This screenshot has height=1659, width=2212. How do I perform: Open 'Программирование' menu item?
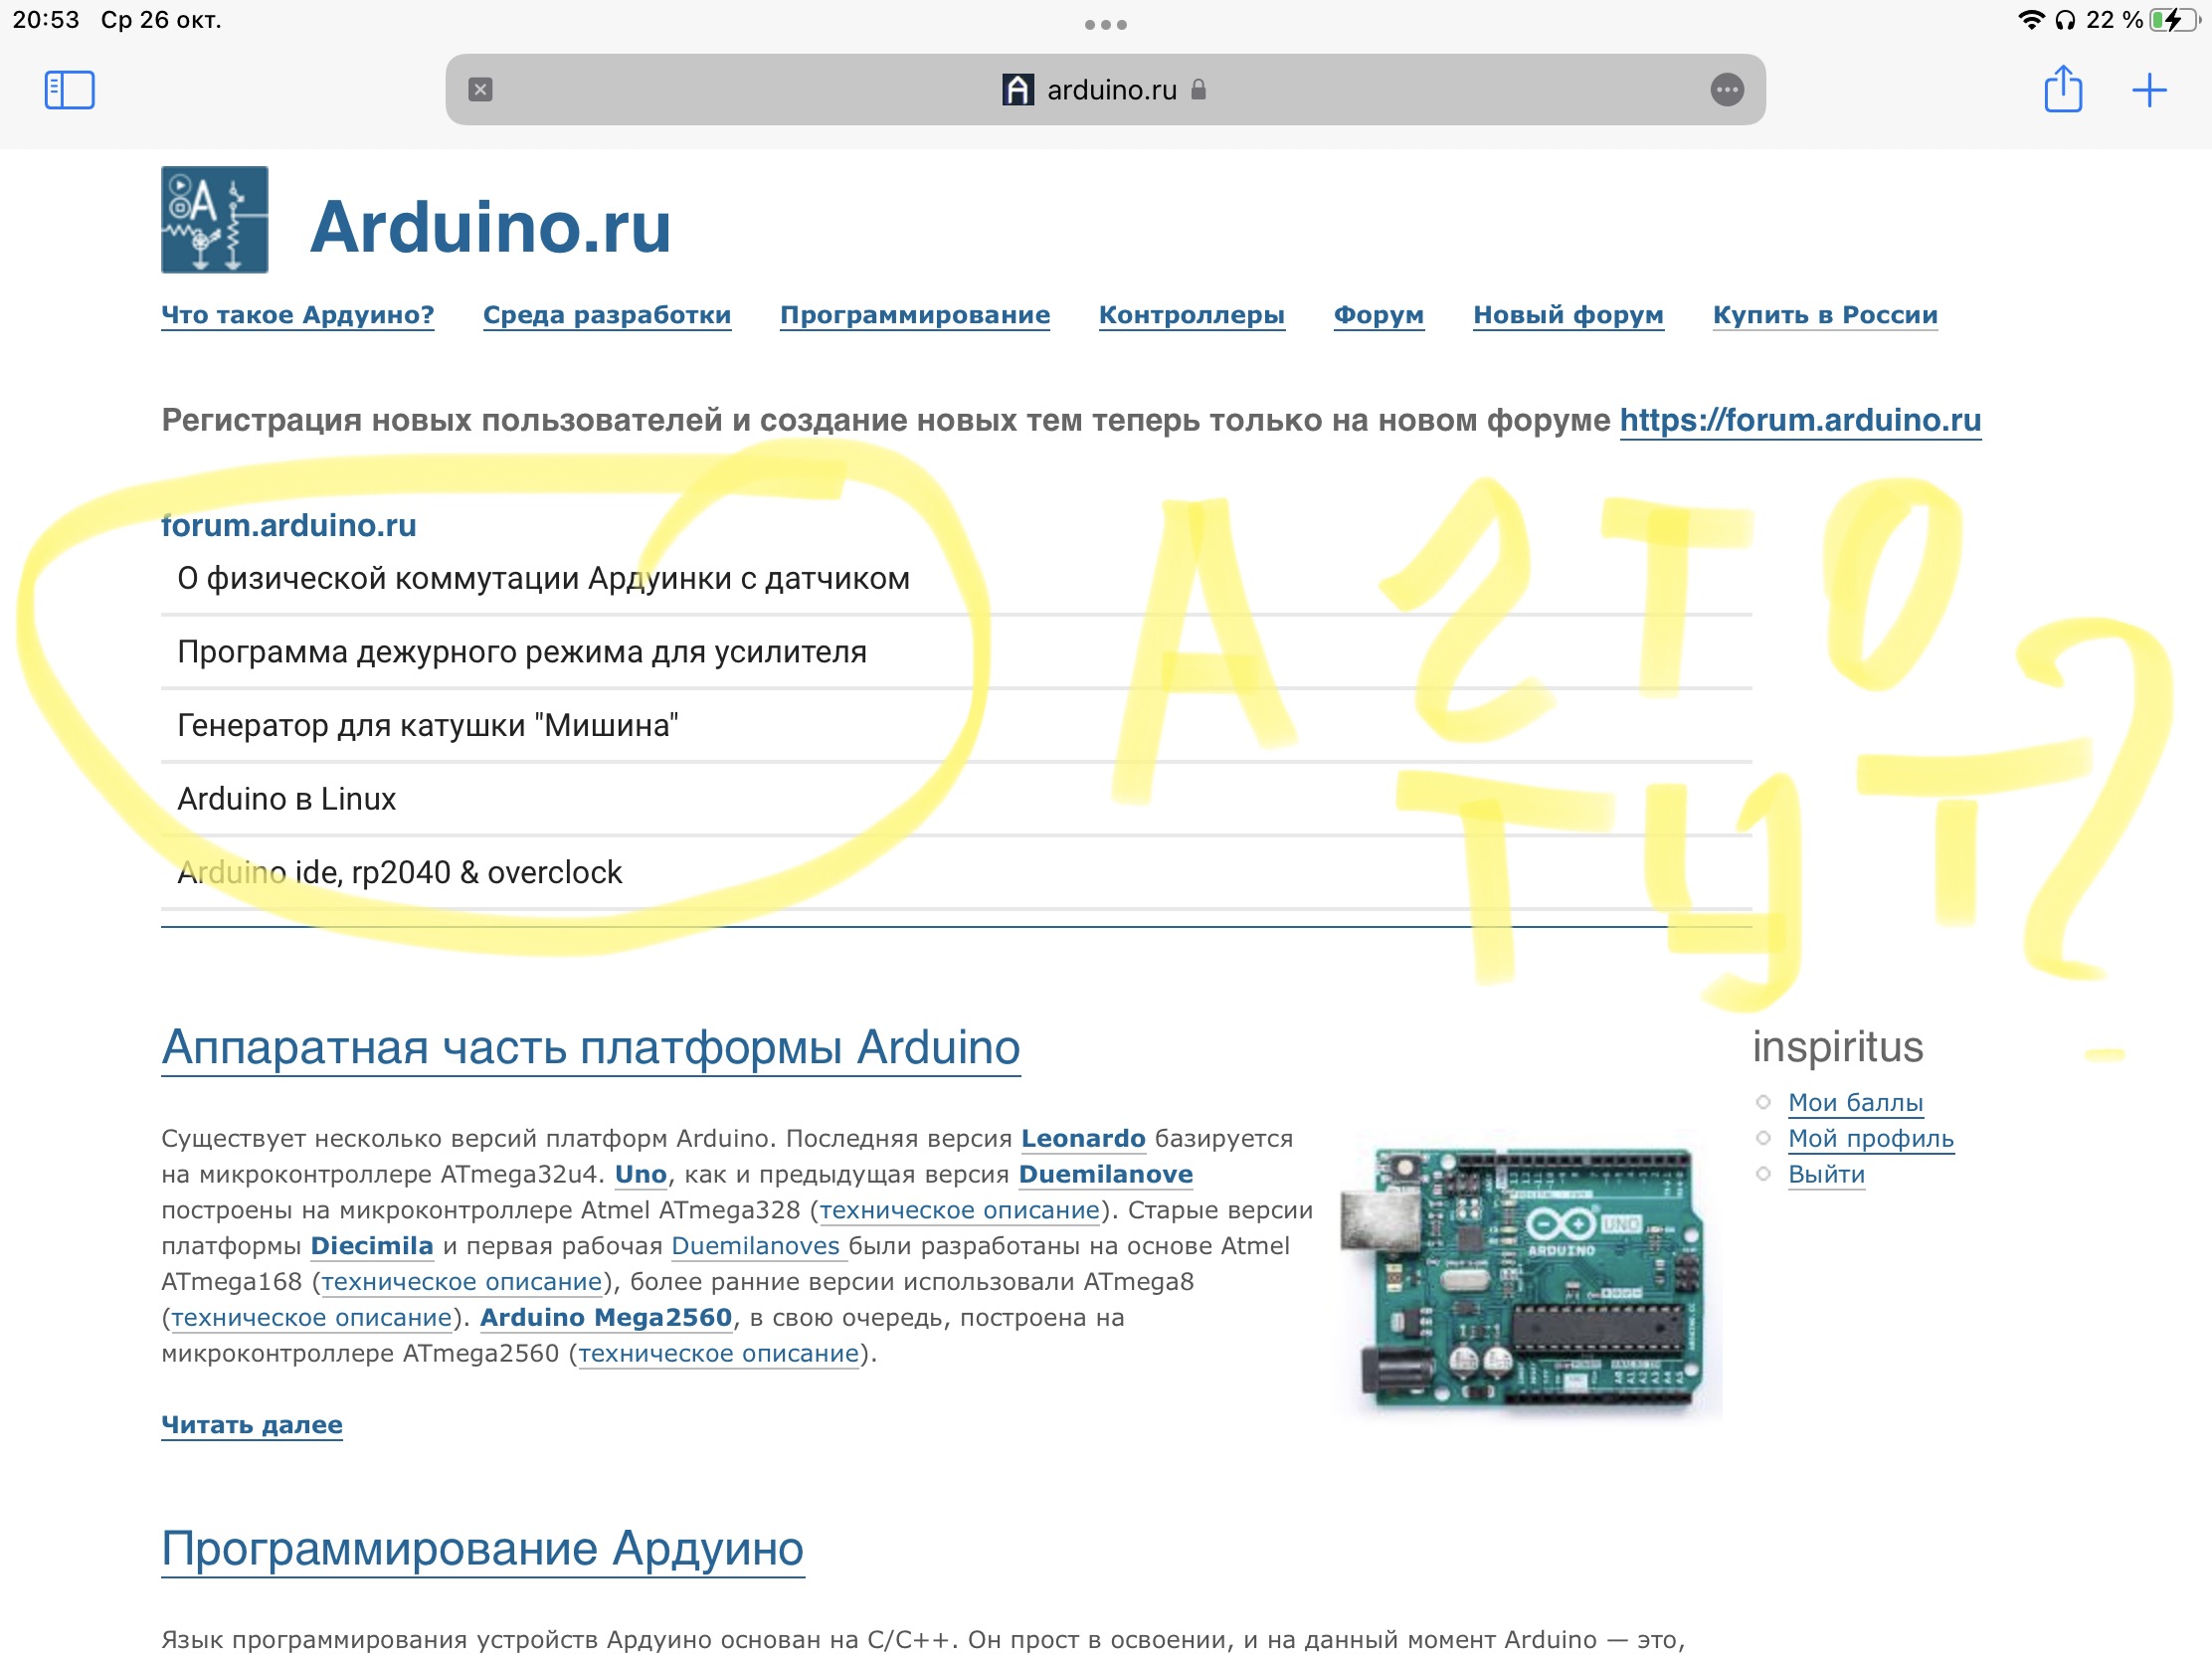pyautogui.click(x=915, y=315)
